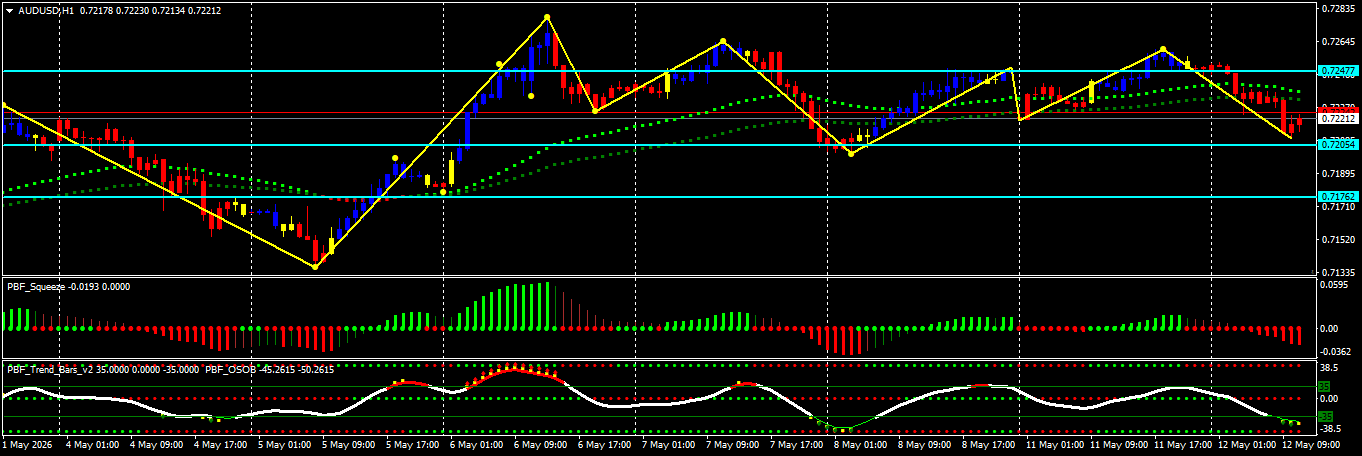Select the cyan 0.72477 price level tag

click(1338, 71)
